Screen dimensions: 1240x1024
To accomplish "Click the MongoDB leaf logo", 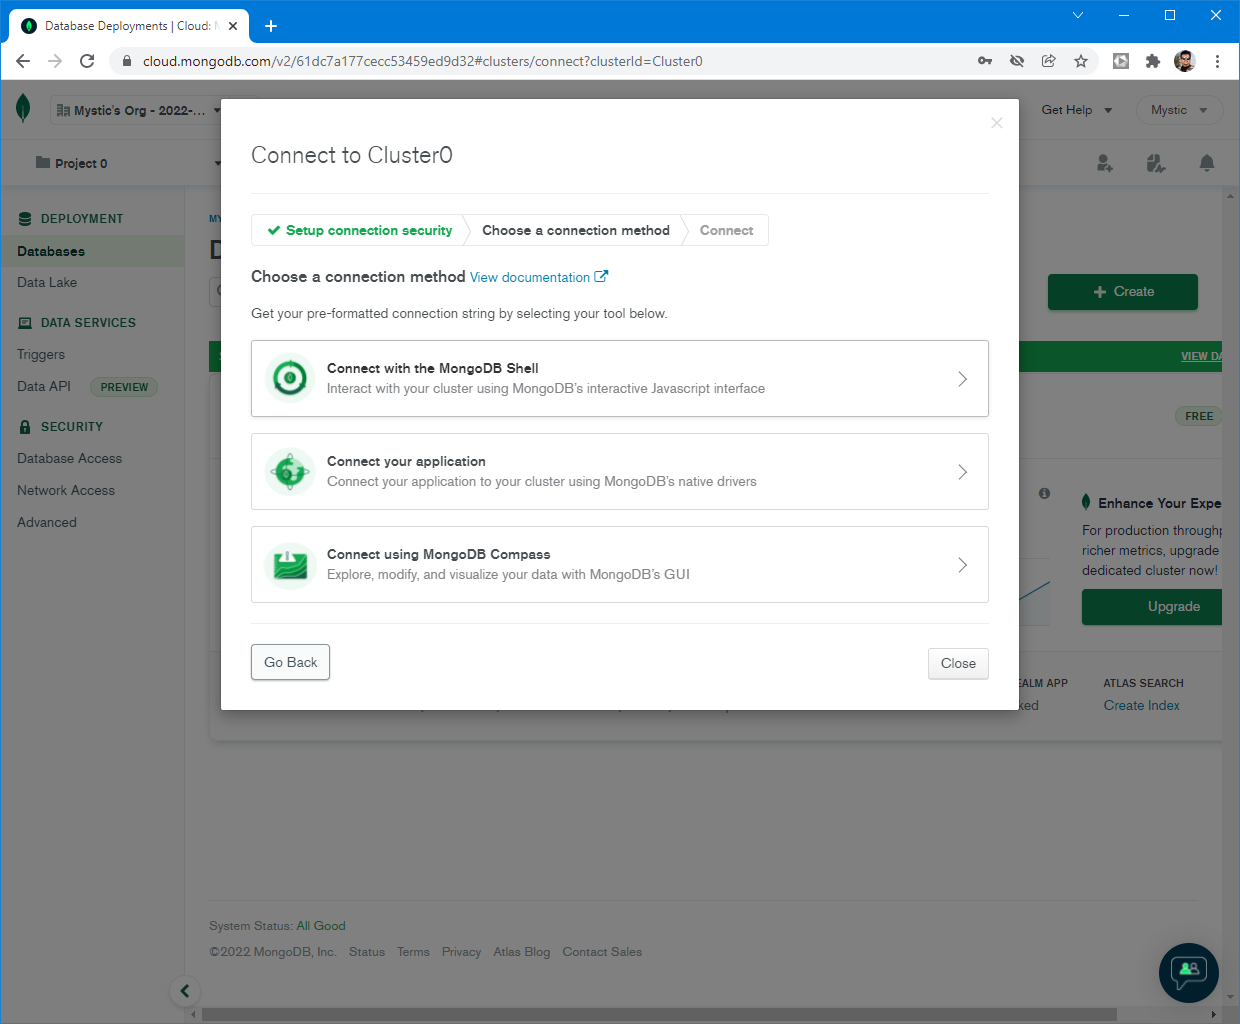I will coord(23,108).
